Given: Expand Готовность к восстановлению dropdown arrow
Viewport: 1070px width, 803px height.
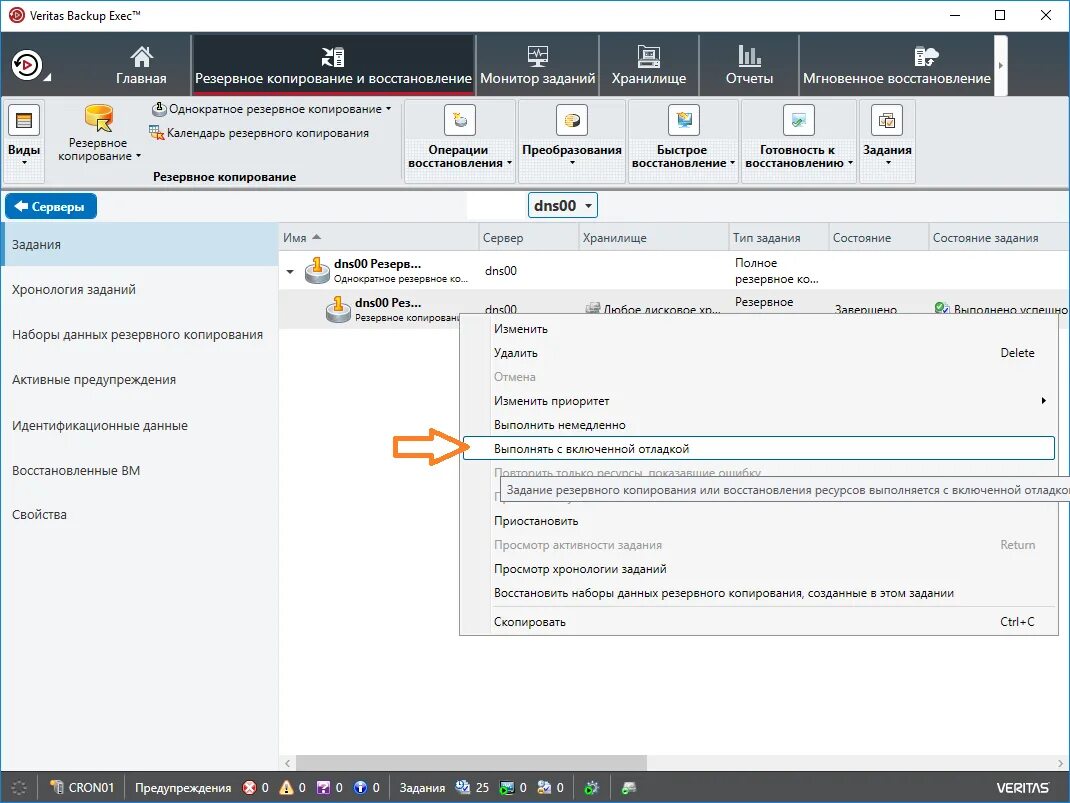Looking at the screenshot, I should click(x=850, y=163).
